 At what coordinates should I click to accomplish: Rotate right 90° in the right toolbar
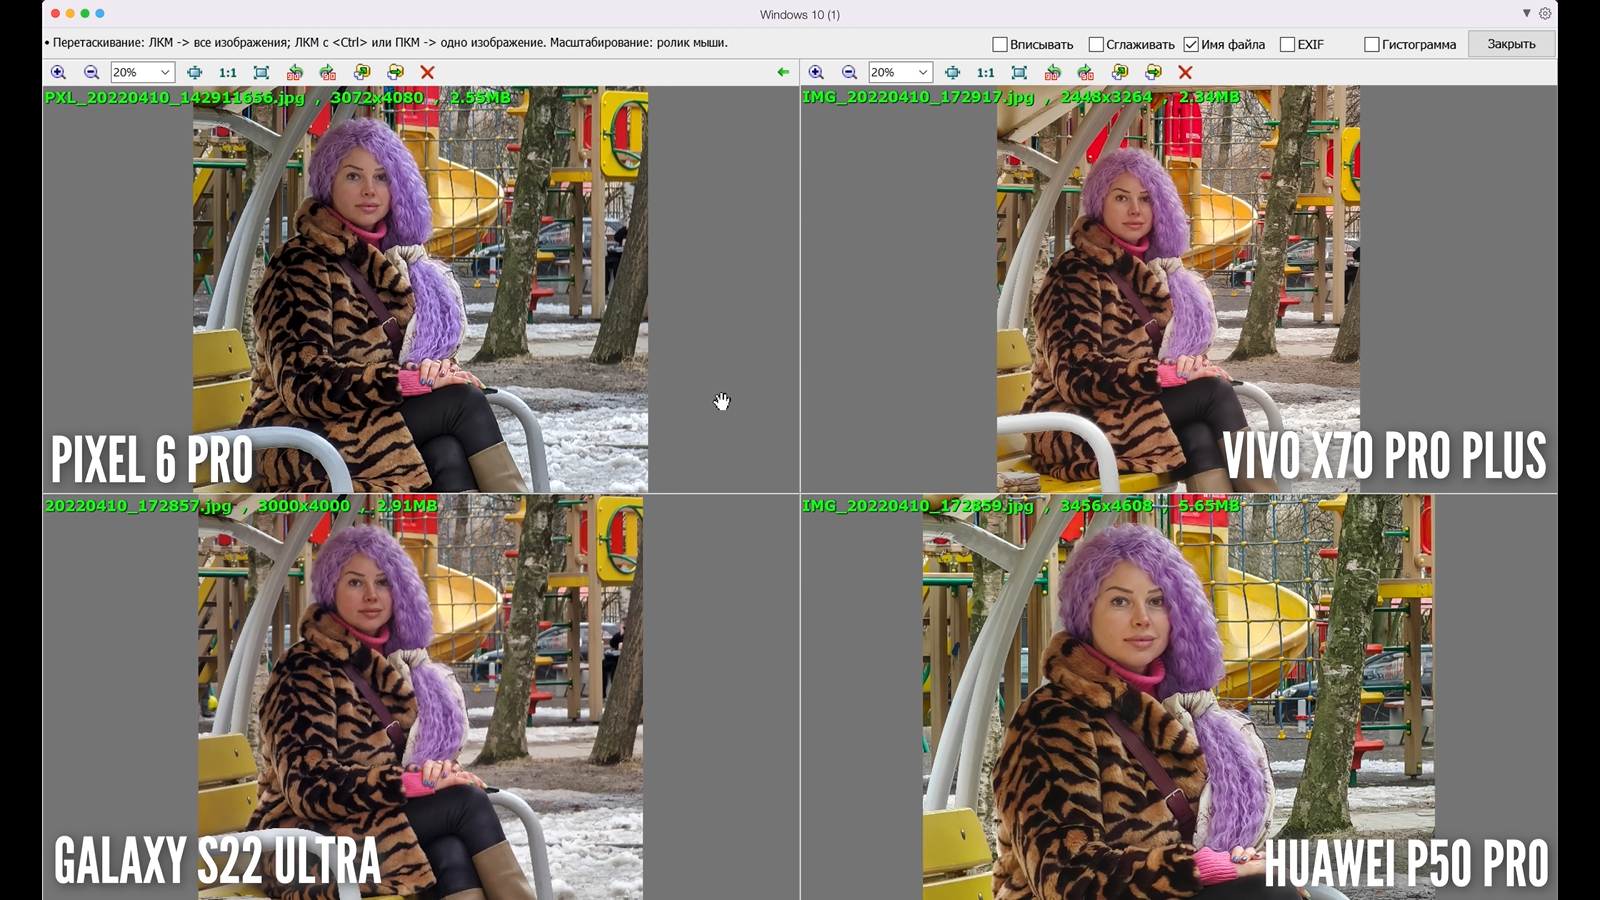click(x=1086, y=72)
